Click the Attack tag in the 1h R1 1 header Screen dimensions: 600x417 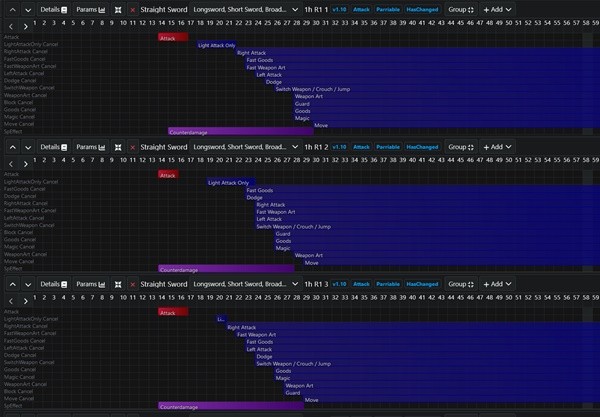pyautogui.click(x=360, y=8)
